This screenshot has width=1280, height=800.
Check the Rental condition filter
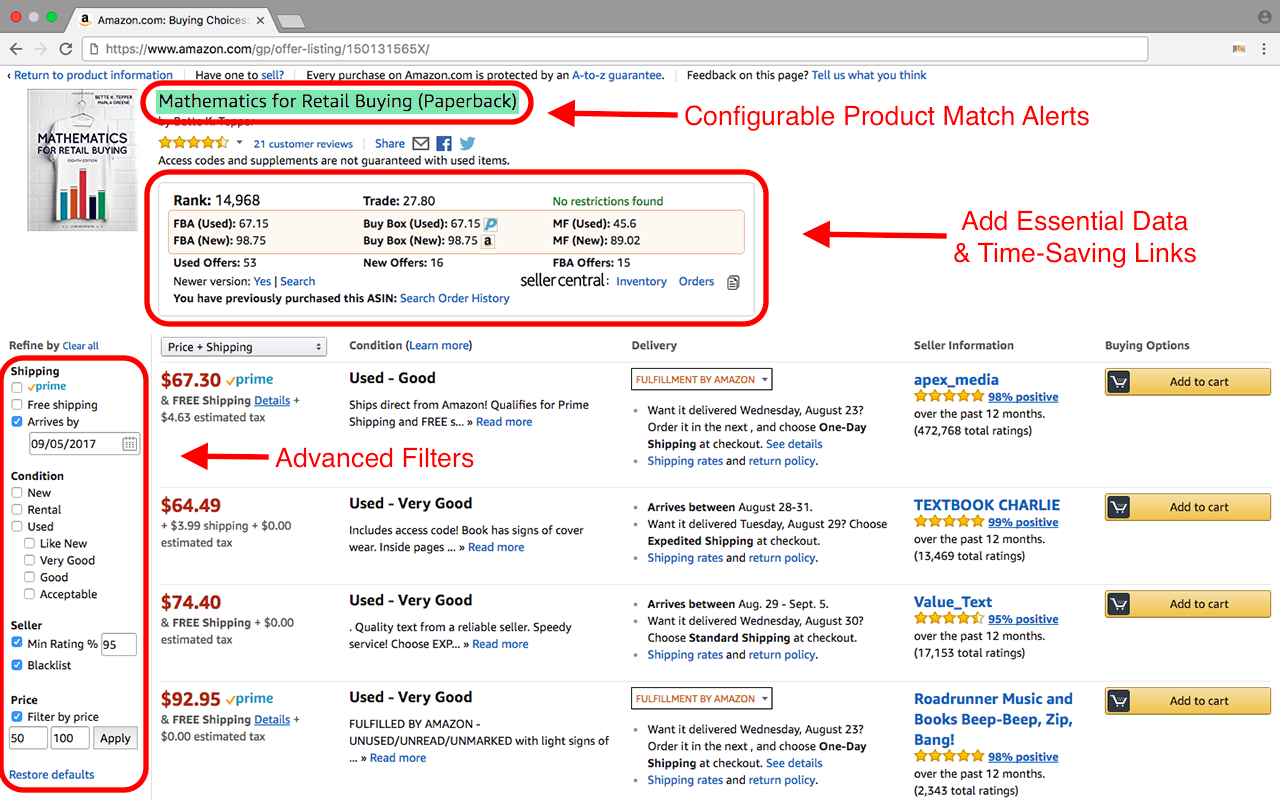[17, 510]
